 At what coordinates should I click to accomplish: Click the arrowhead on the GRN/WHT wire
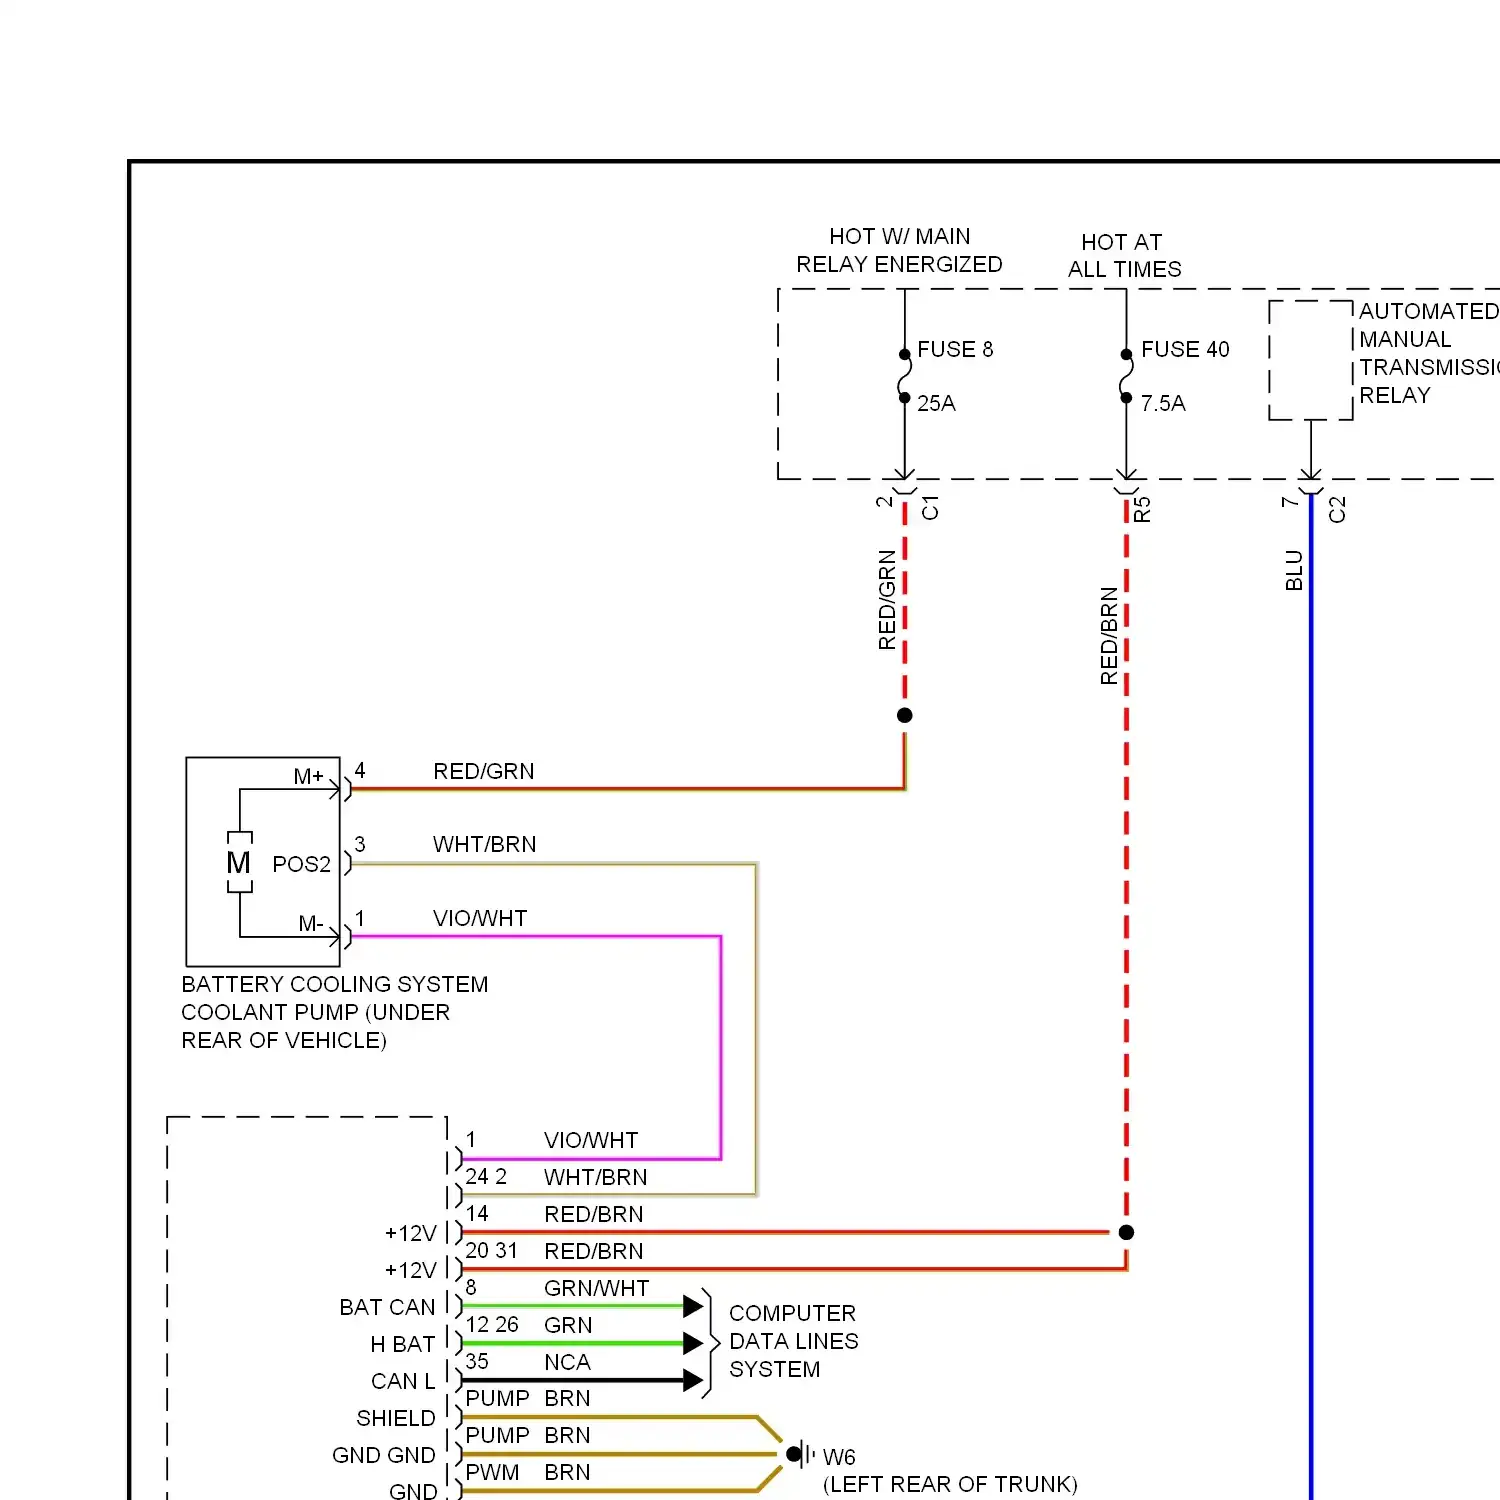(x=694, y=1306)
